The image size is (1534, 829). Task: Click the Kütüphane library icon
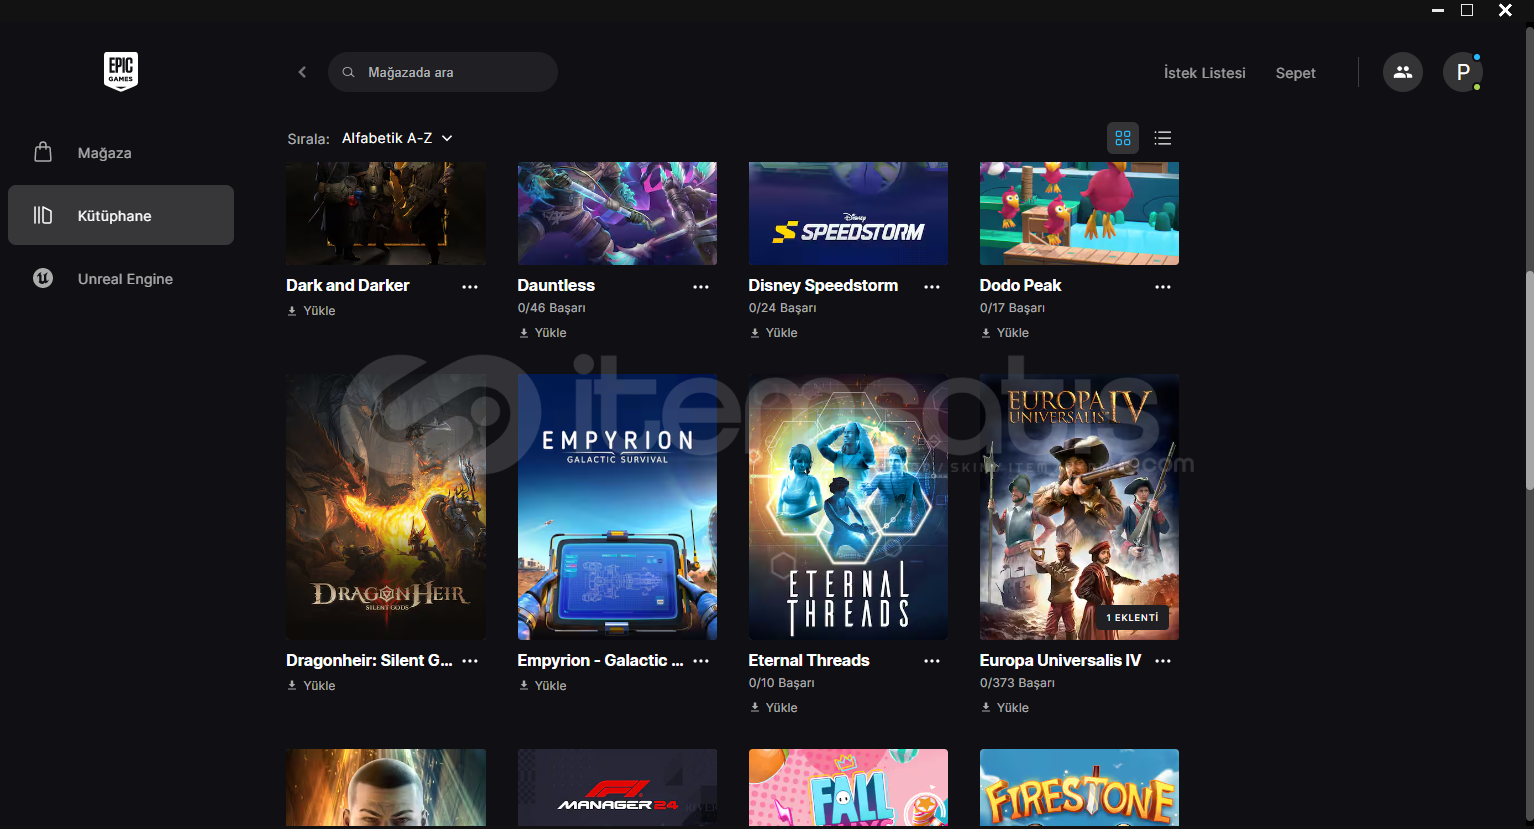tap(43, 215)
